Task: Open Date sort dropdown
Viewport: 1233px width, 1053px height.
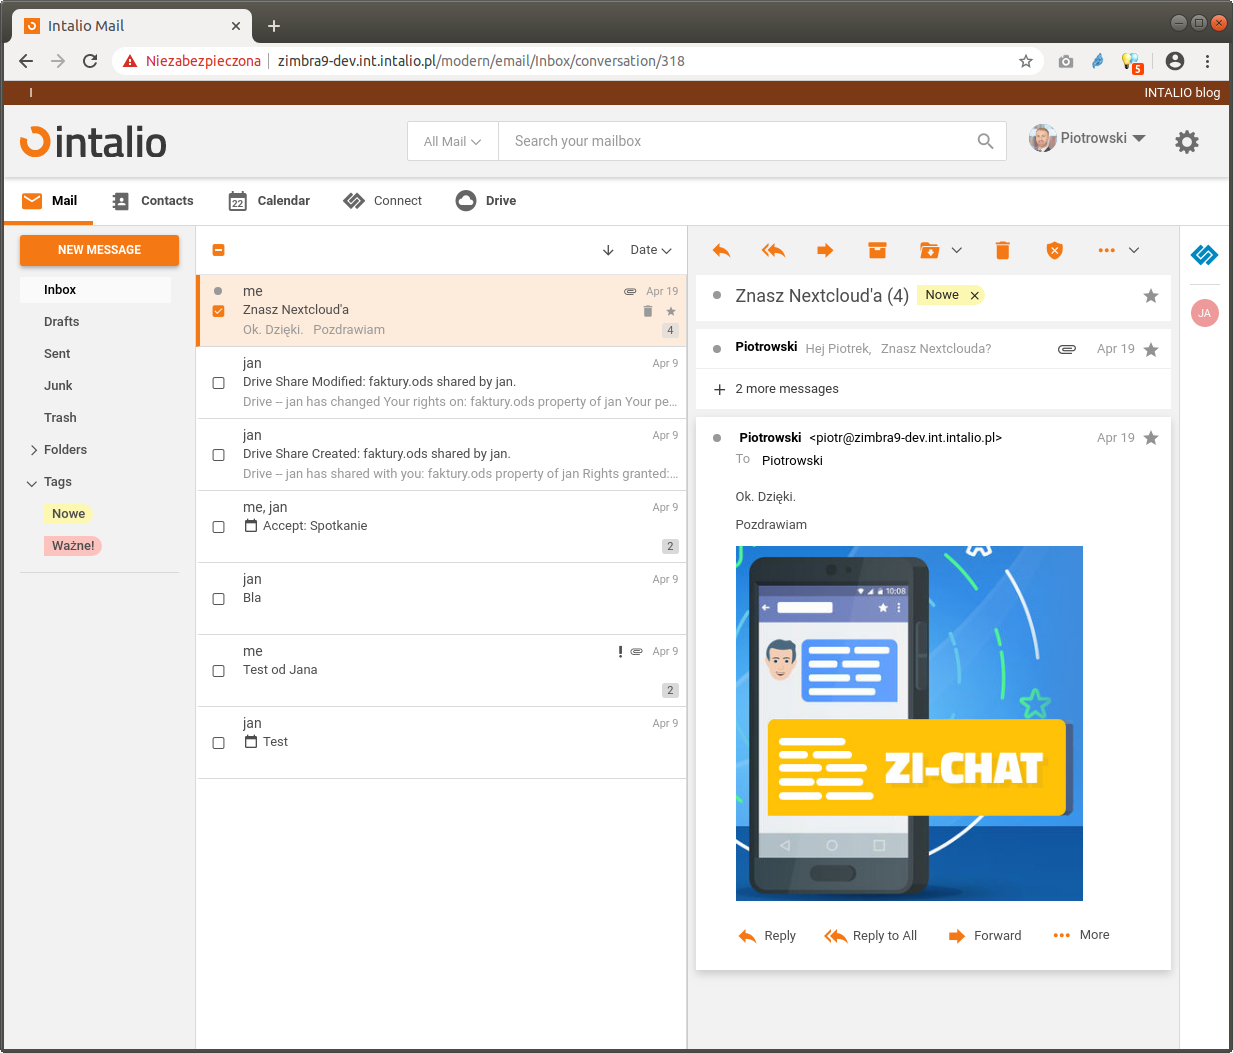Action: coord(651,250)
